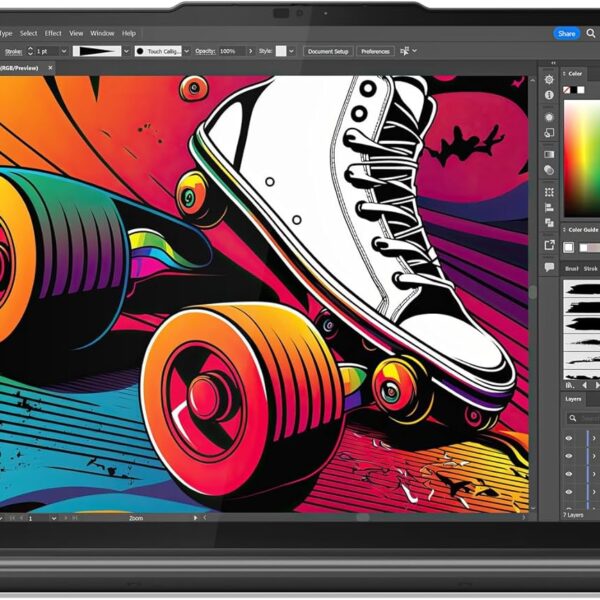Click the Opacity label link

point(205,51)
